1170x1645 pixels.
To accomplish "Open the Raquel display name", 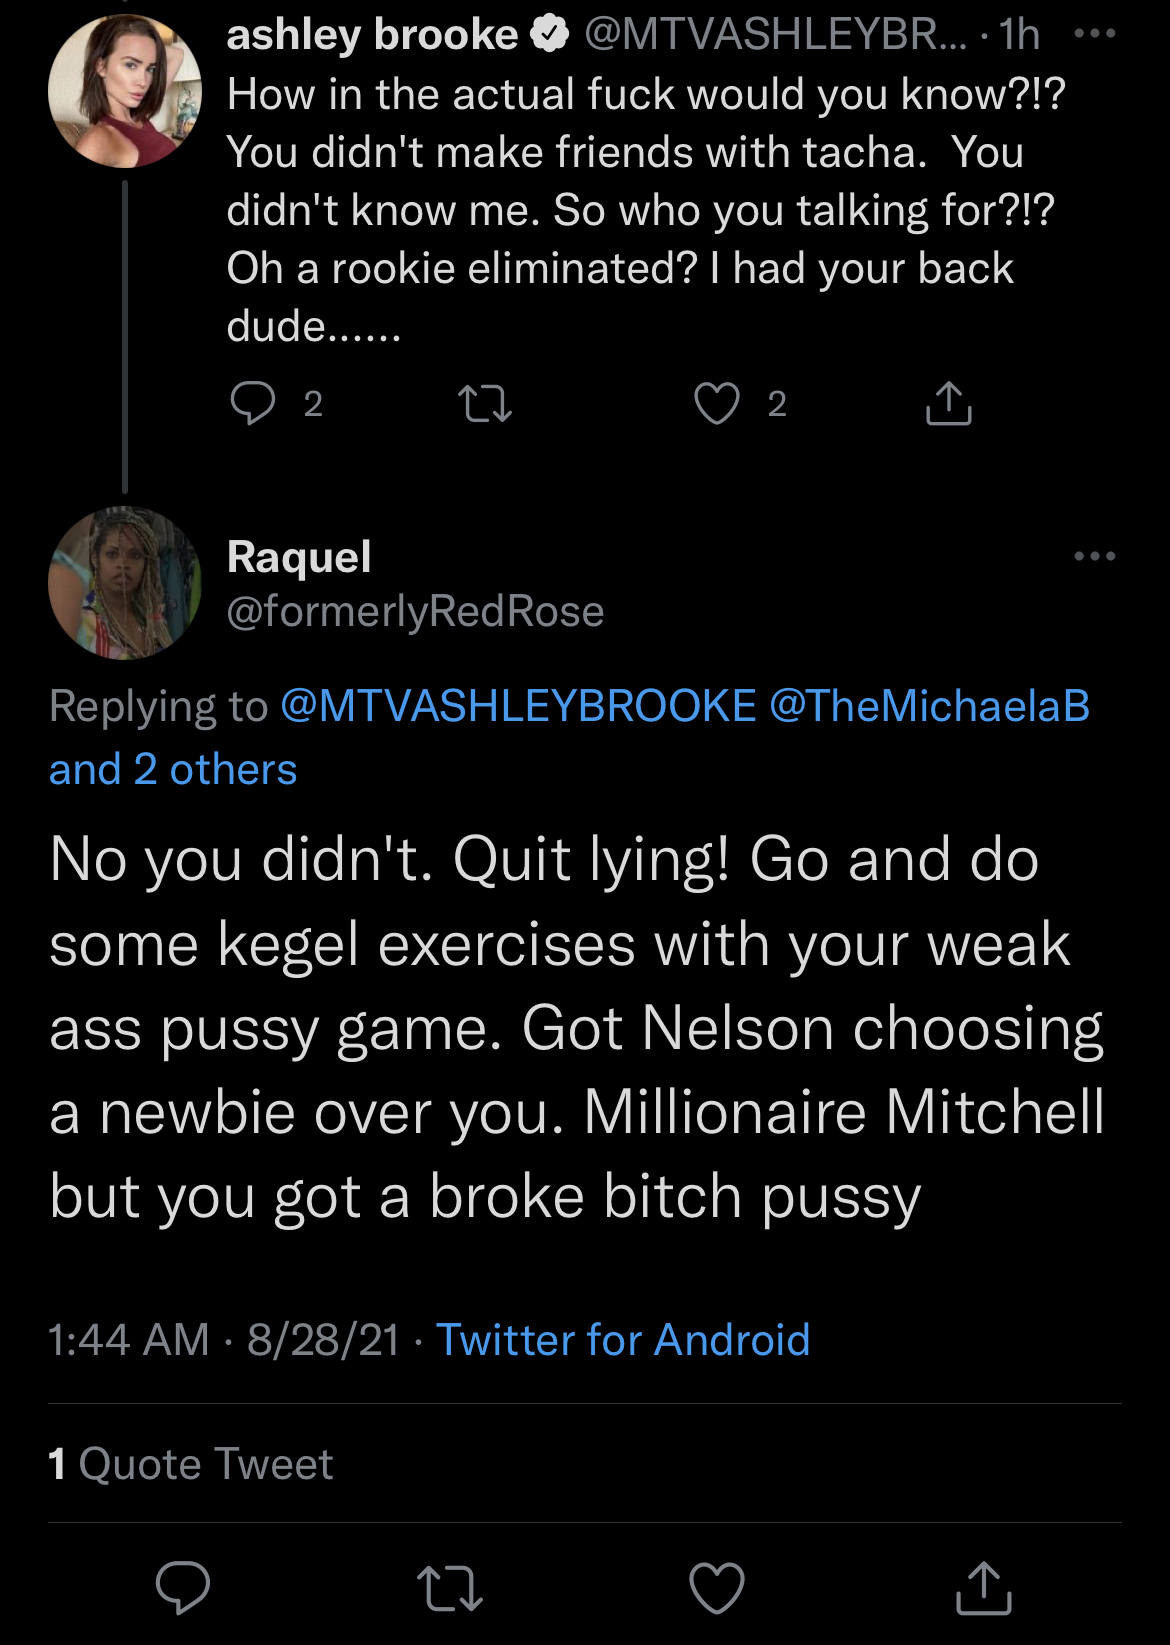I will tap(299, 557).
